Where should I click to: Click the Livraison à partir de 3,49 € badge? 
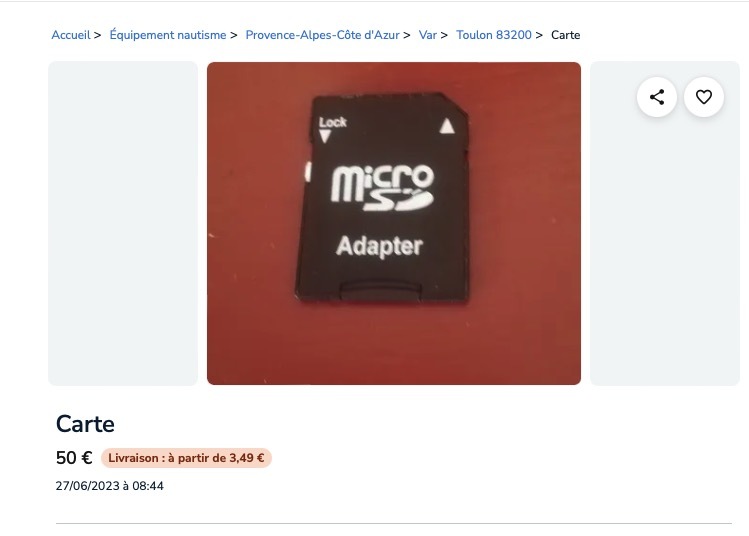pos(186,458)
